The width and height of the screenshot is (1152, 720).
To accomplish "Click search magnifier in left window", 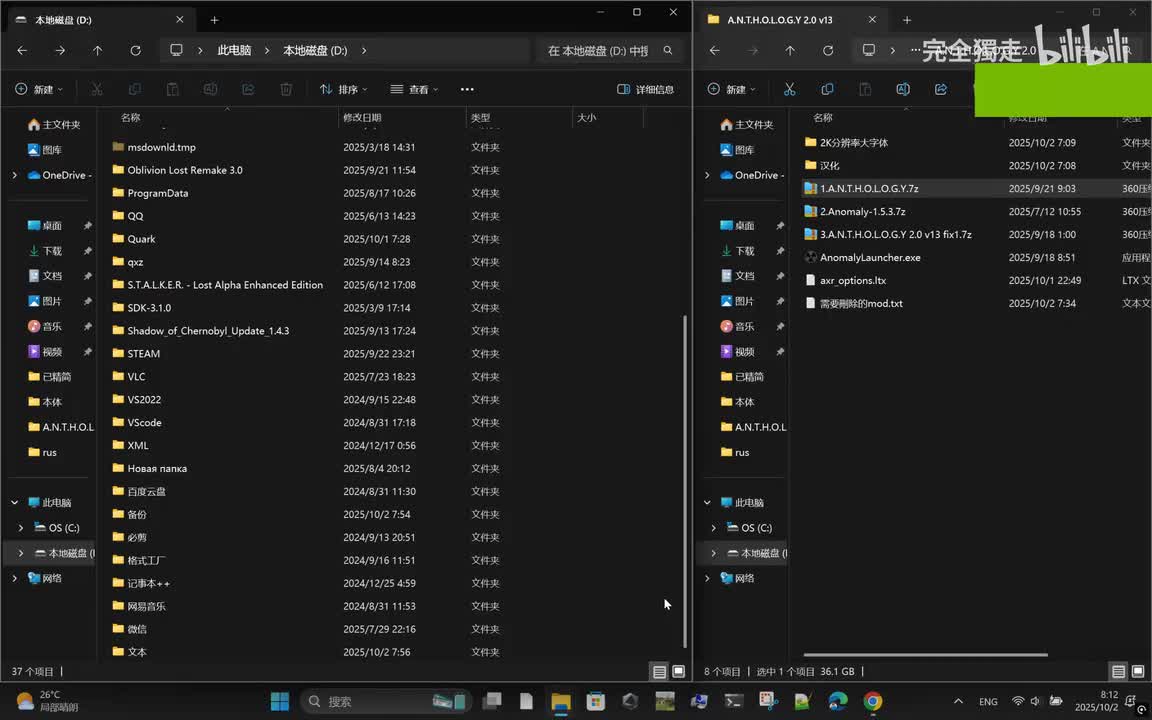I will point(668,50).
